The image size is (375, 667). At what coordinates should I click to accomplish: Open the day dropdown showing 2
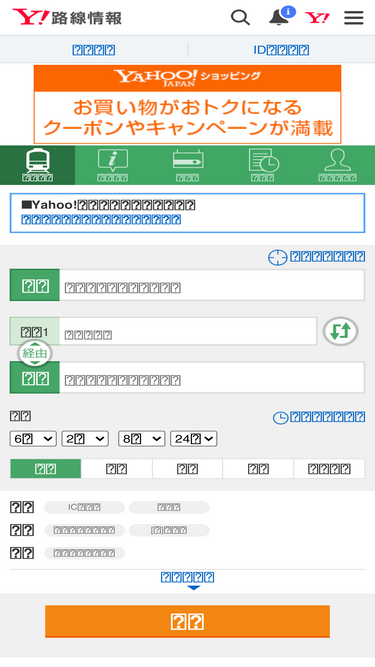click(x=85, y=439)
